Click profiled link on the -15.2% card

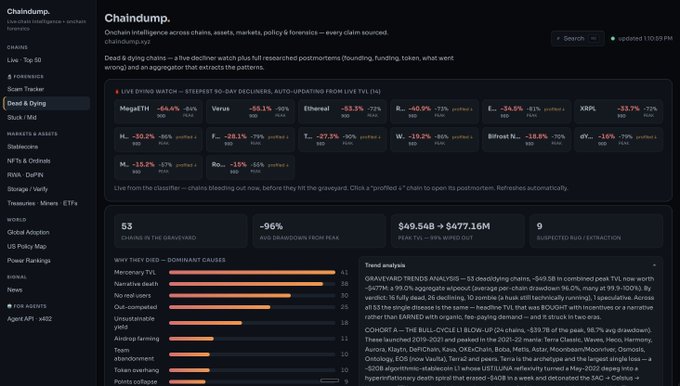click(186, 165)
